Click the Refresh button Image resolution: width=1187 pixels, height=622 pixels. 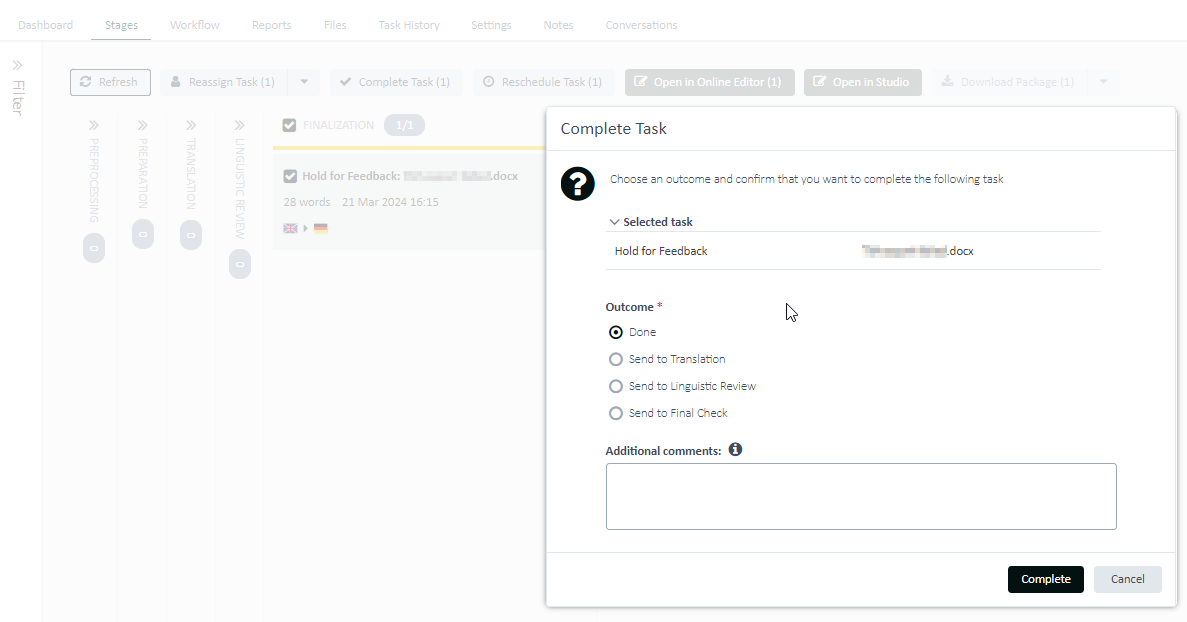110,82
